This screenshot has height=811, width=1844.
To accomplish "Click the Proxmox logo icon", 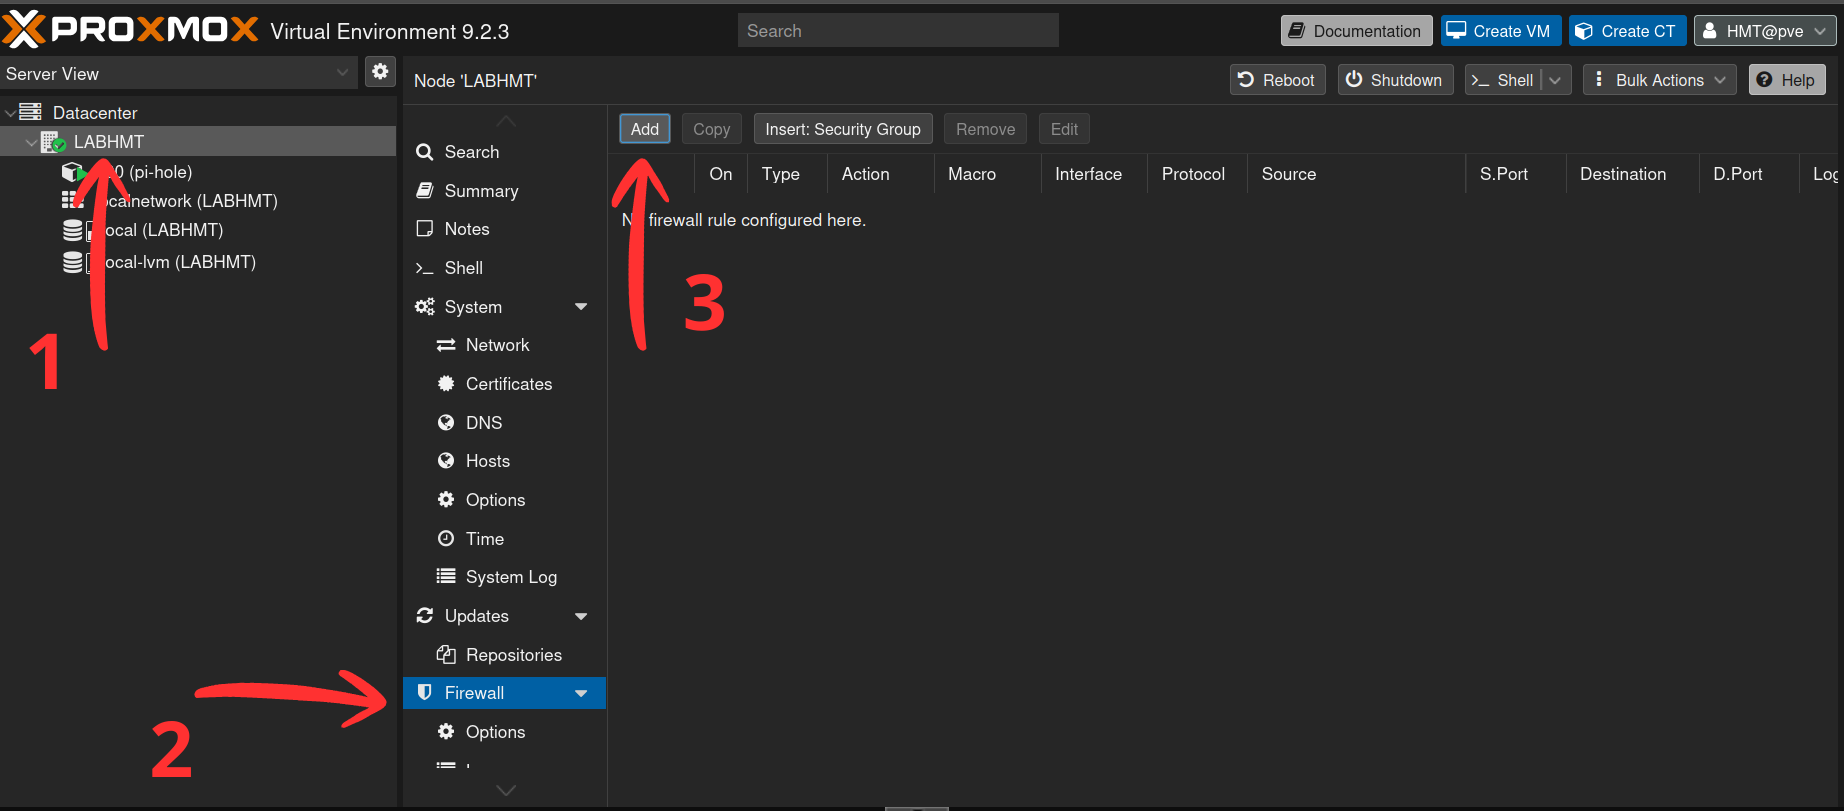I will [24, 30].
